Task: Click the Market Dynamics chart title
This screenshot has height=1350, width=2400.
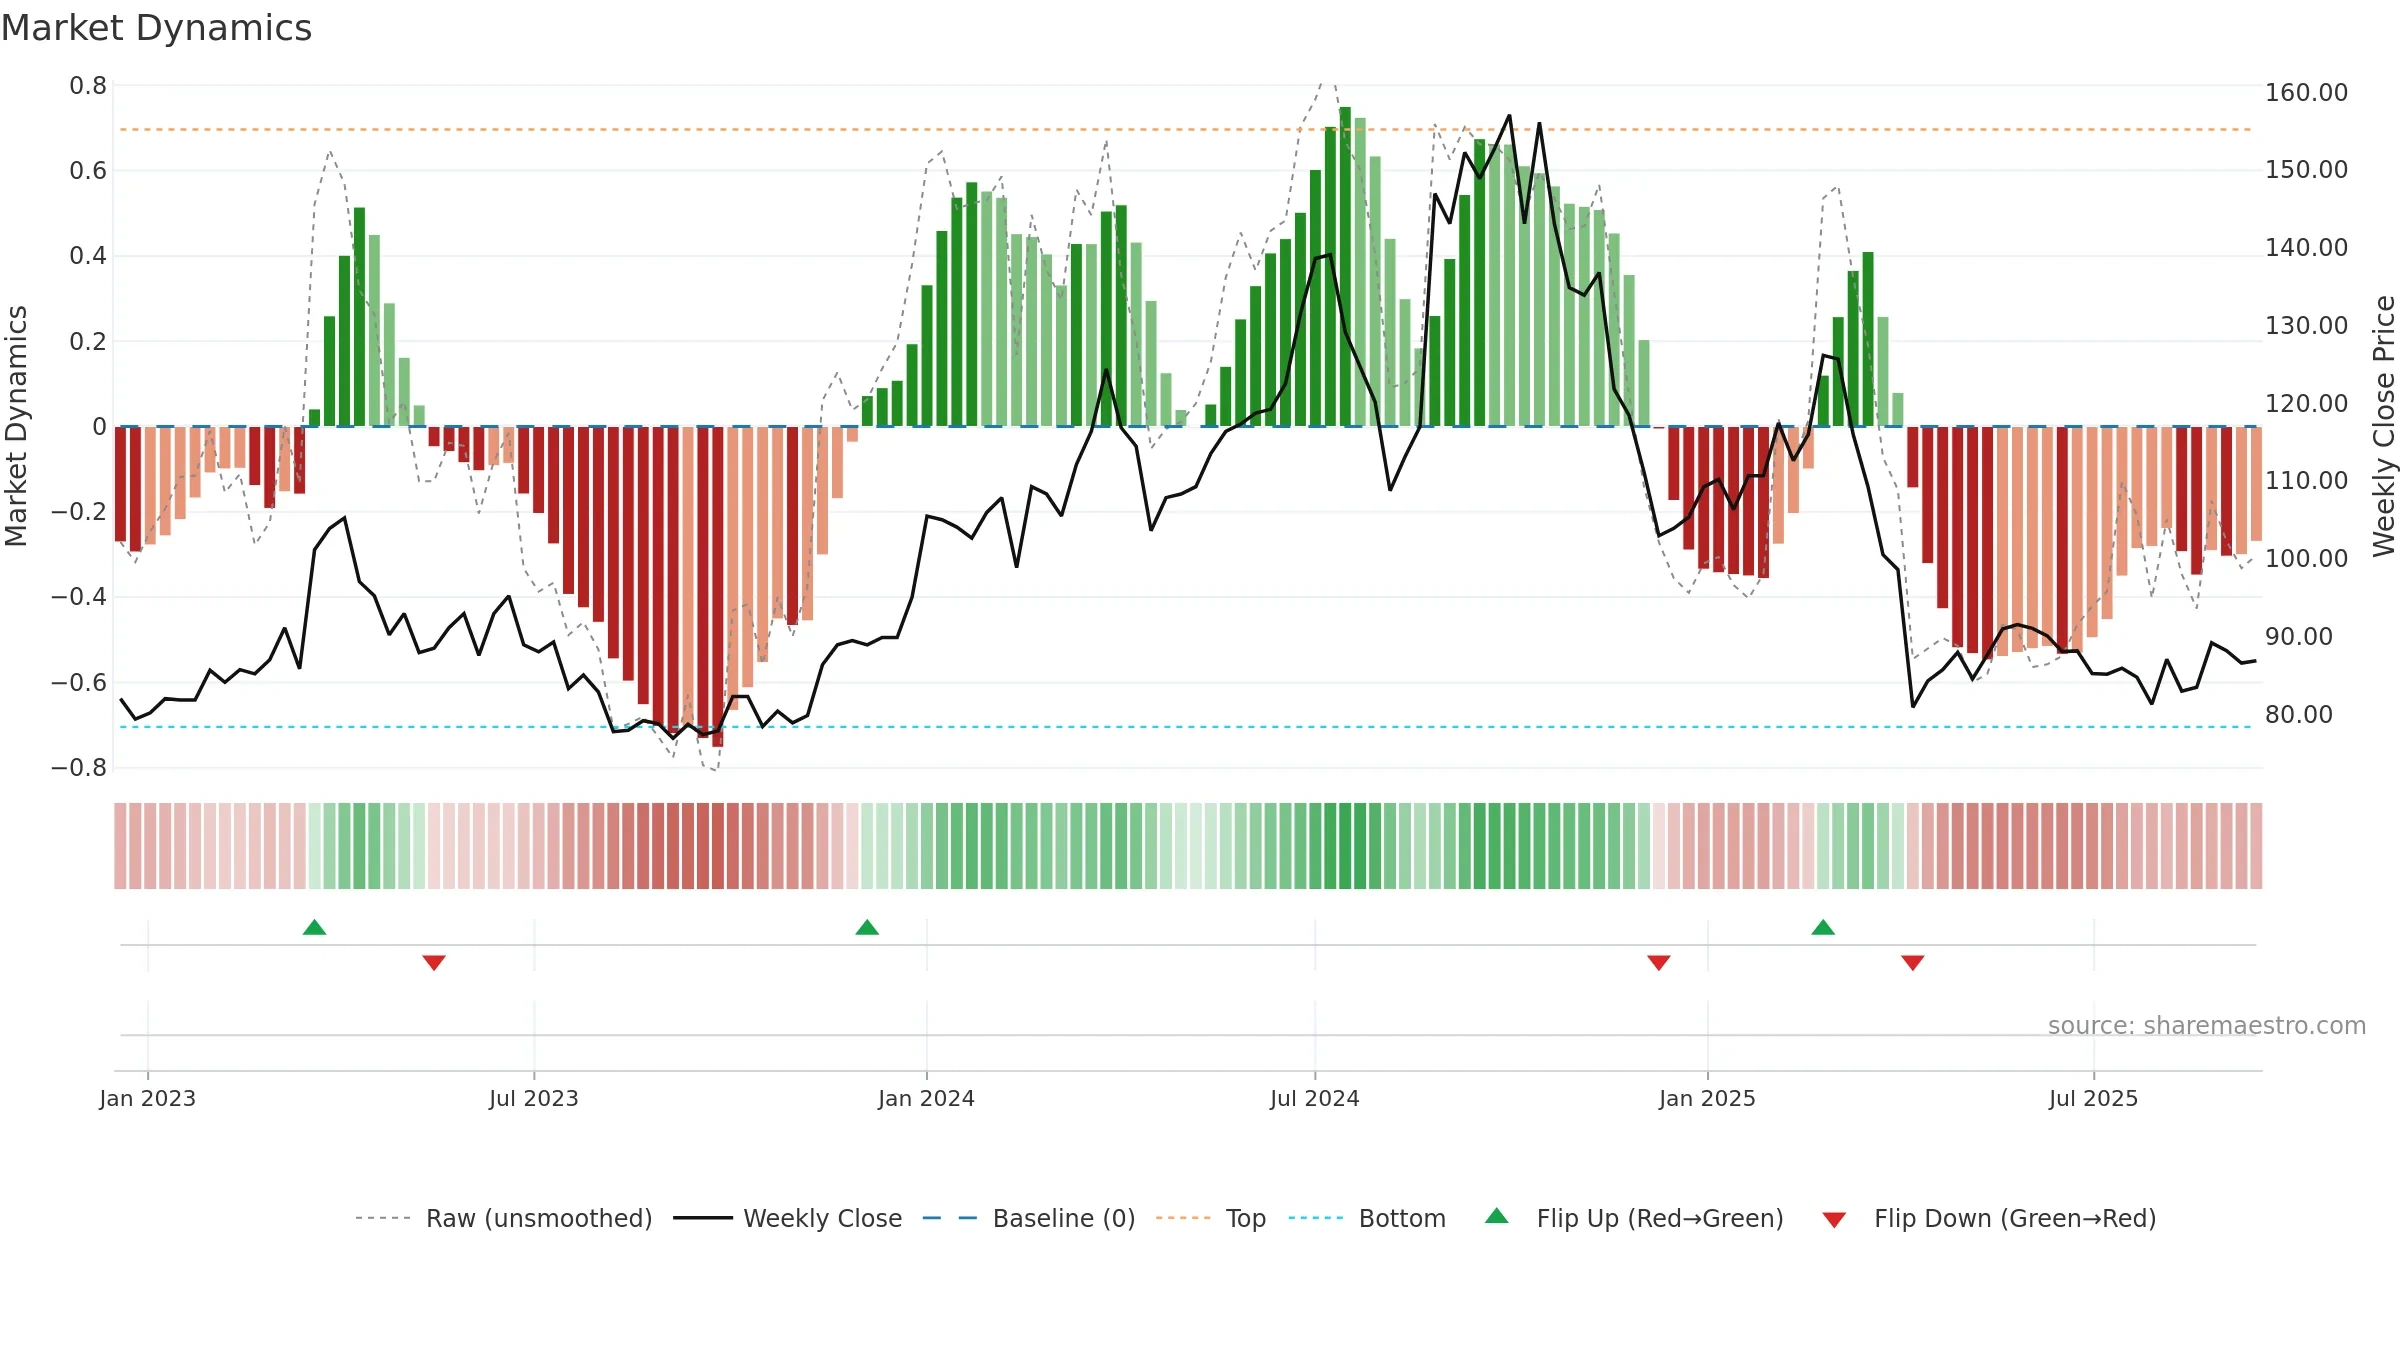Action: tap(156, 28)
